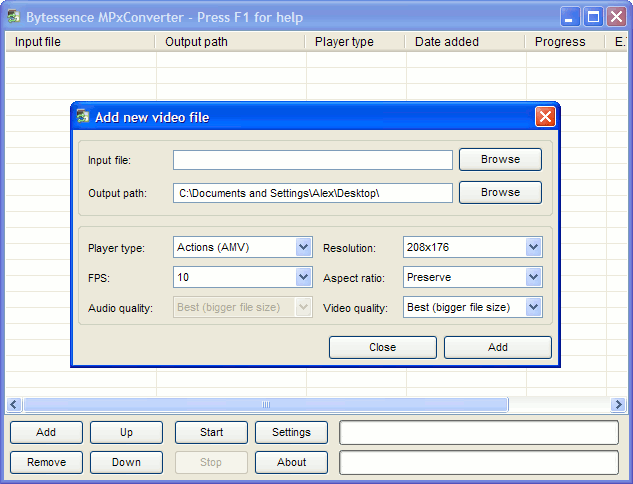Screen dimensions: 633x484
Task: Click the Progress column header
Action: [565, 42]
